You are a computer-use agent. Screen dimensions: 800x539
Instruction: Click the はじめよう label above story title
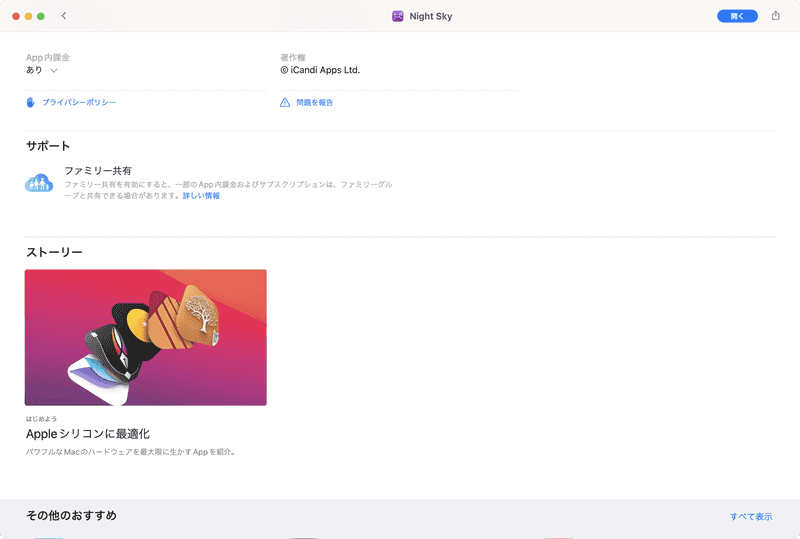click(x=41, y=419)
